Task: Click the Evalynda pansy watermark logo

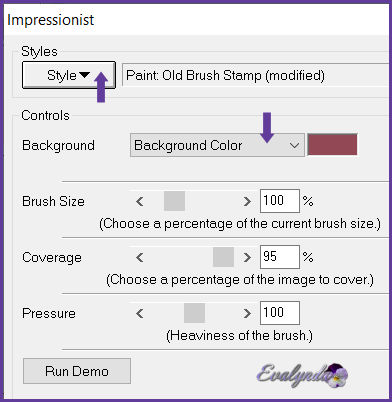Action: pos(303,375)
